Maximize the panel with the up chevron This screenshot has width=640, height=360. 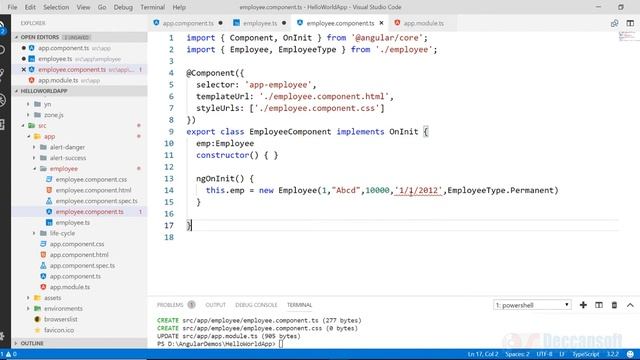tap(630, 305)
